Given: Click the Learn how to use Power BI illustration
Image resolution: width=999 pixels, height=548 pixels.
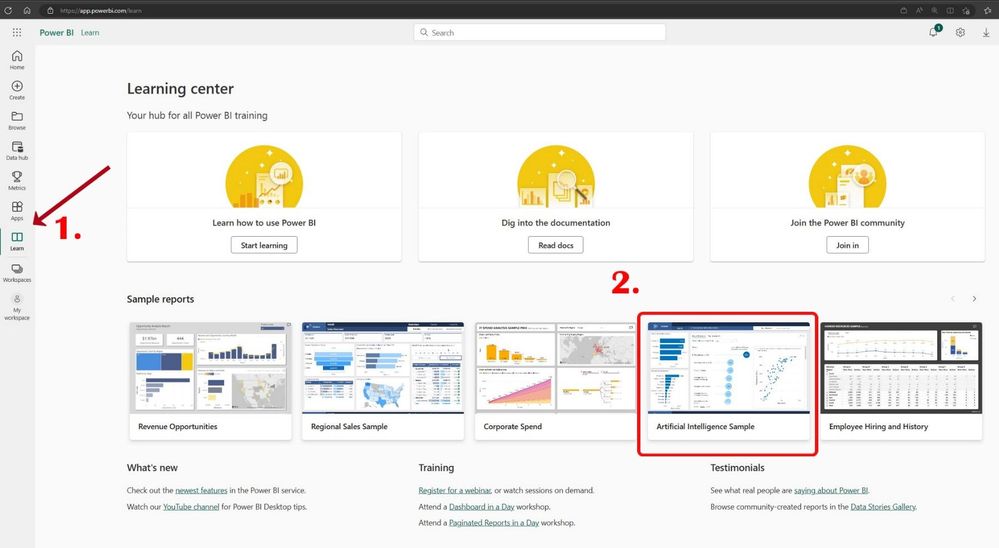Looking at the screenshot, I should 264,177.
